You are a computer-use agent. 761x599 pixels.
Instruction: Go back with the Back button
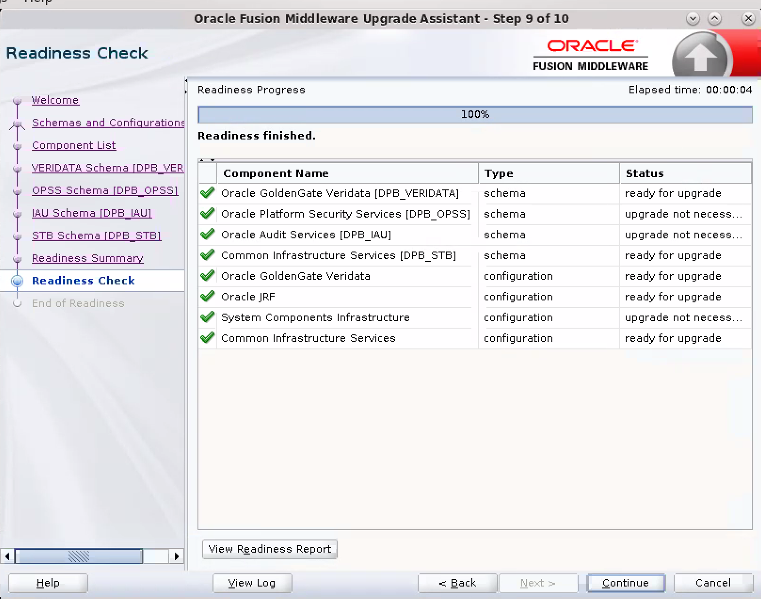(x=458, y=583)
